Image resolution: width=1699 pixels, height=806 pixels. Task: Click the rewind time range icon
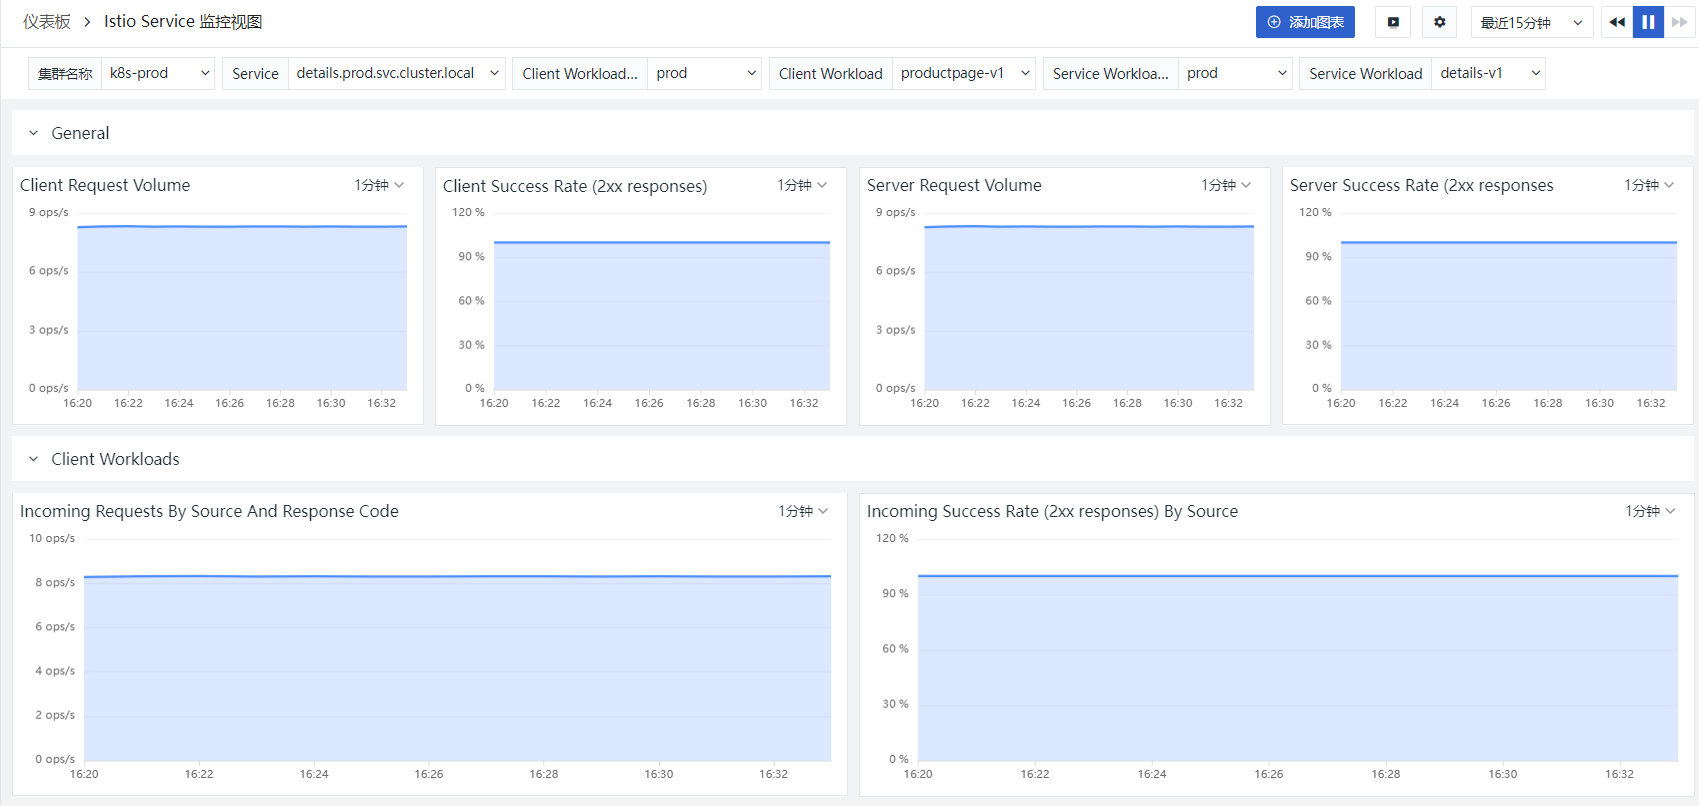click(x=1617, y=22)
